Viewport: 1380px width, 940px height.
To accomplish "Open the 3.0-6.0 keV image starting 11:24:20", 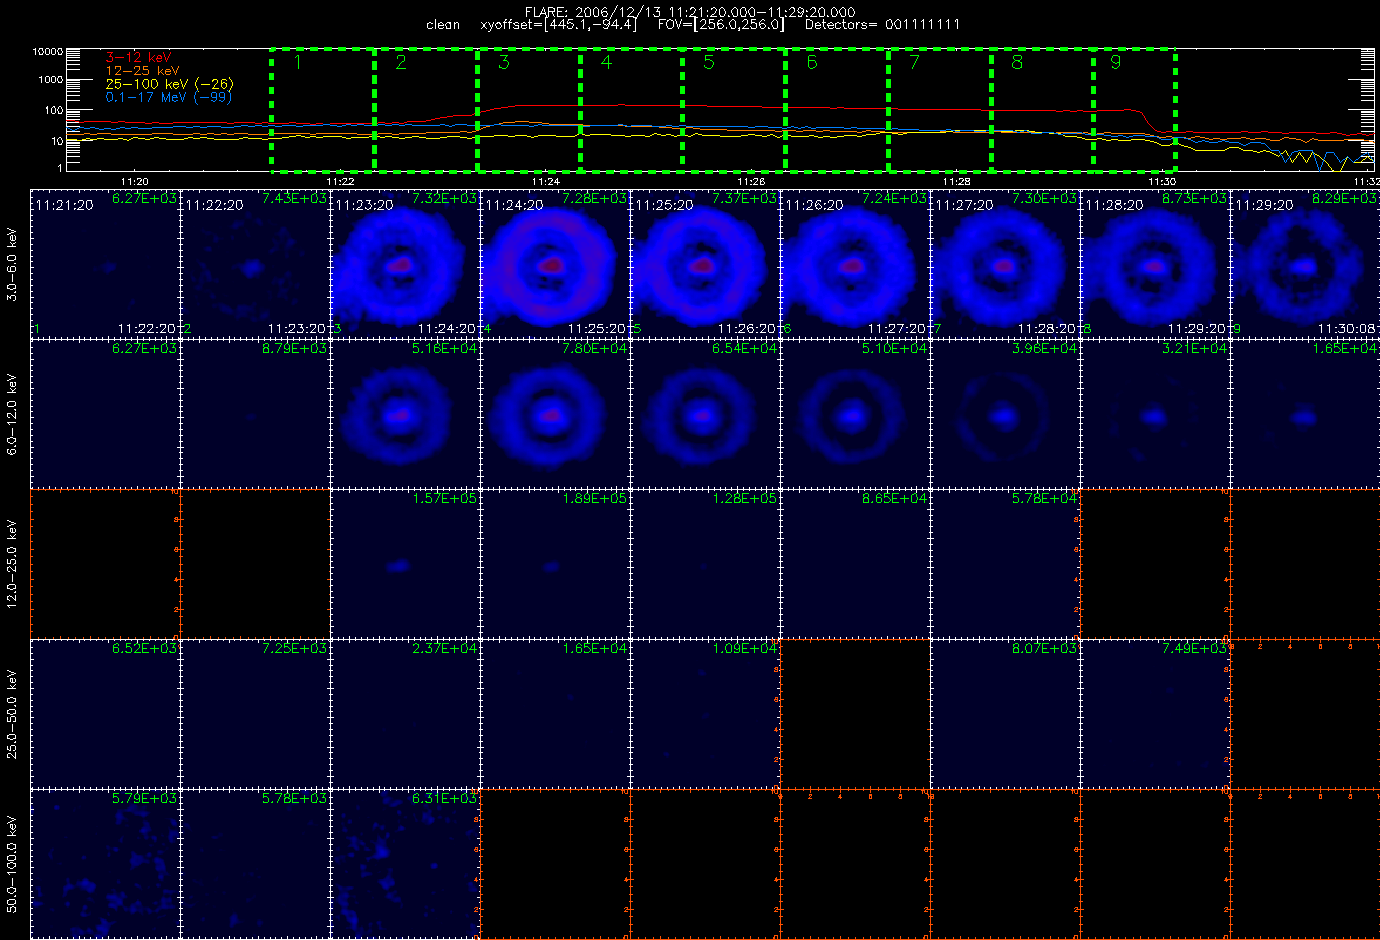I will coord(555,263).
